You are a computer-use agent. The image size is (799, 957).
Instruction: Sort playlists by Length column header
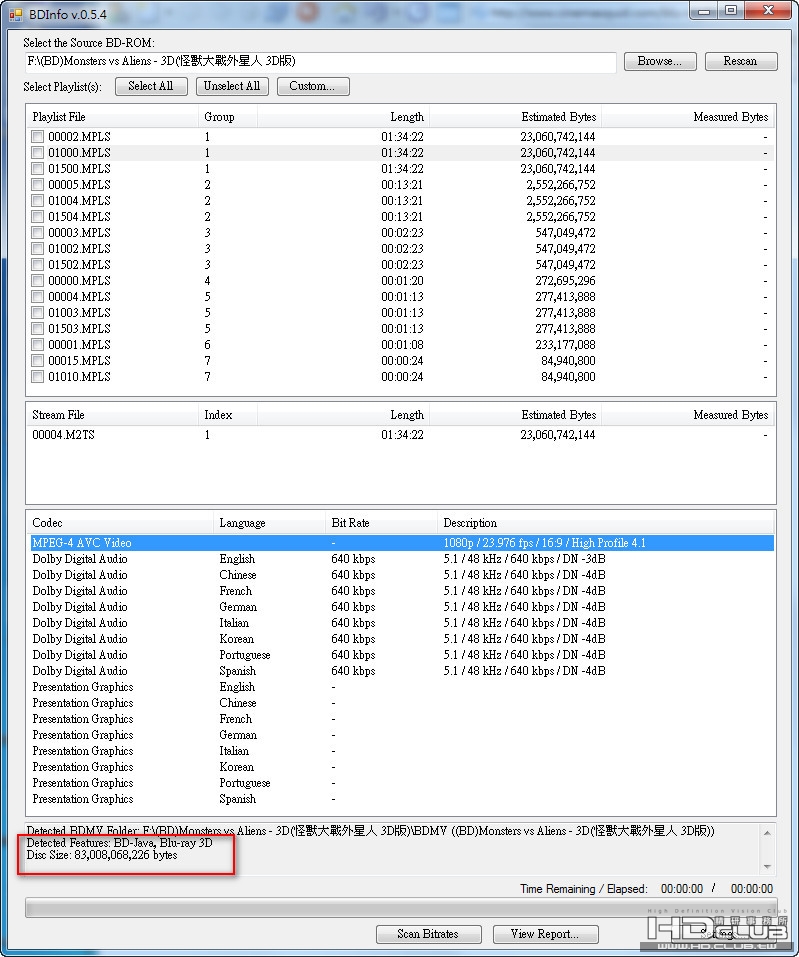(343, 117)
